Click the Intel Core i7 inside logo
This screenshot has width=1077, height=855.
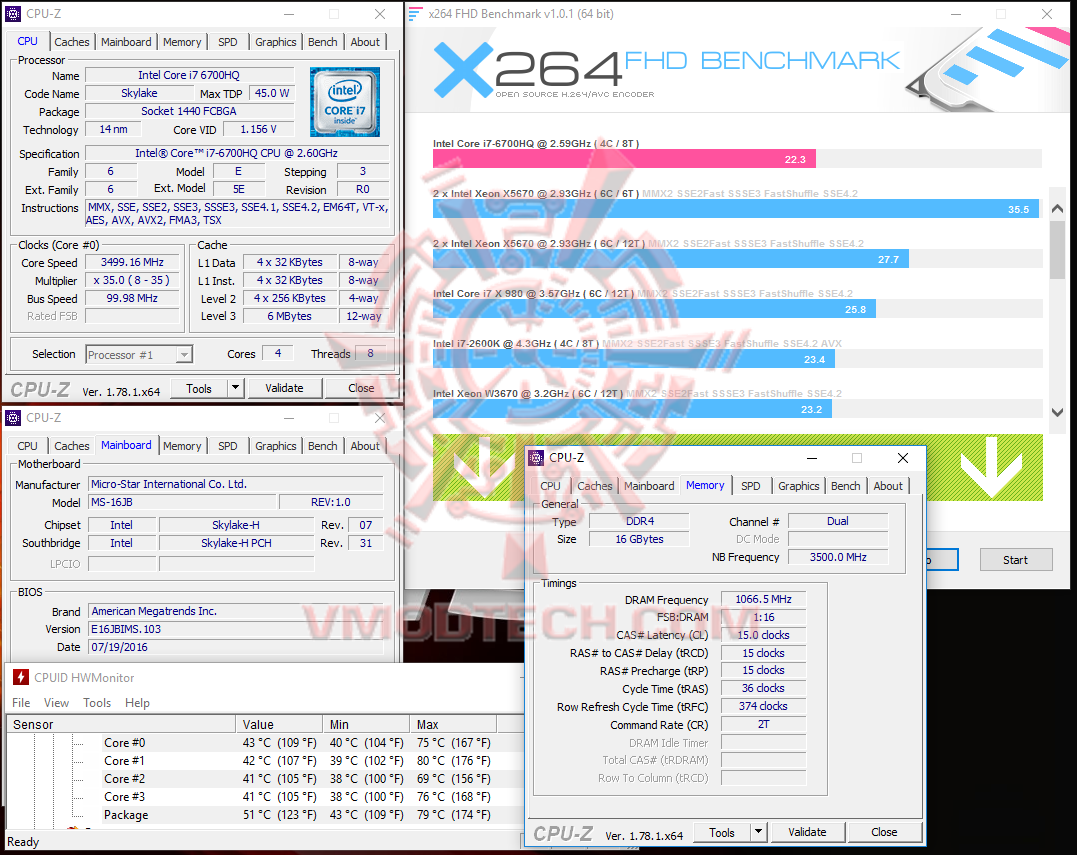pyautogui.click(x=345, y=102)
